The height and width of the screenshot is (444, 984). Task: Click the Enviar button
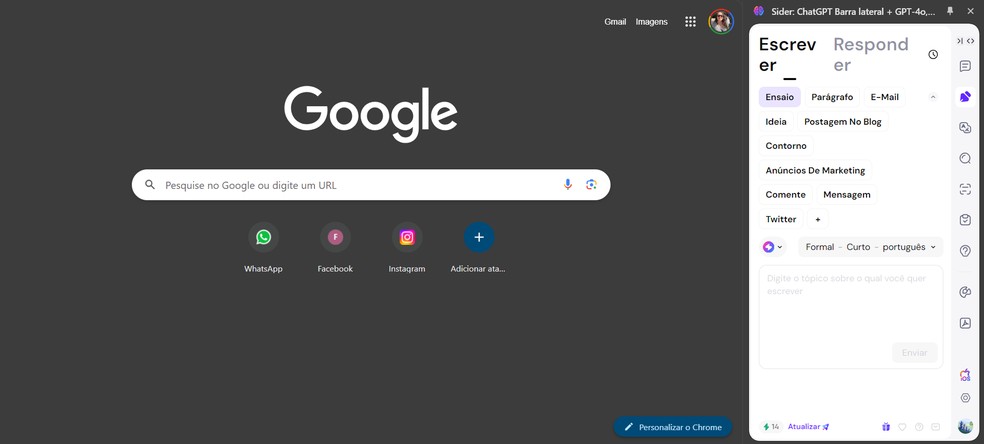(x=914, y=352)
